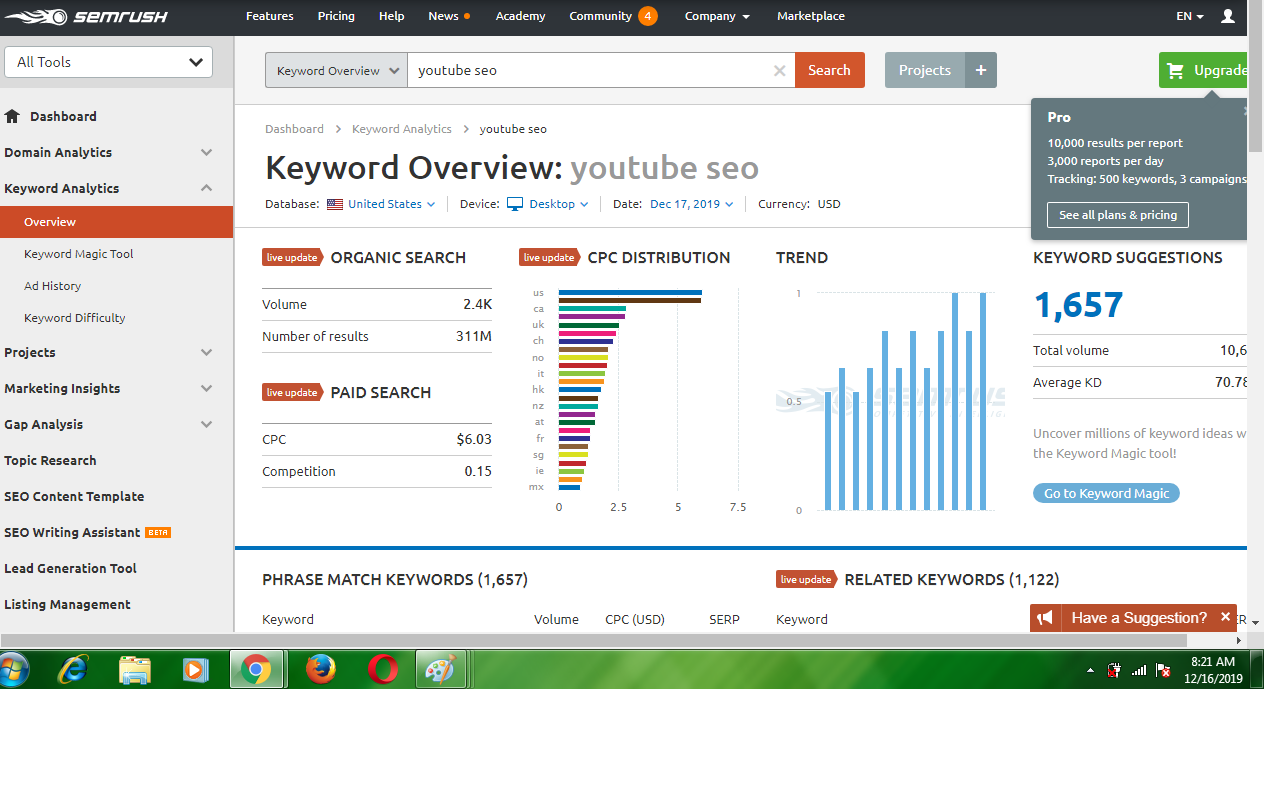Open the Keyword Overview search type dropdown
Screen dimensions: 1280x800
[336, 71]
